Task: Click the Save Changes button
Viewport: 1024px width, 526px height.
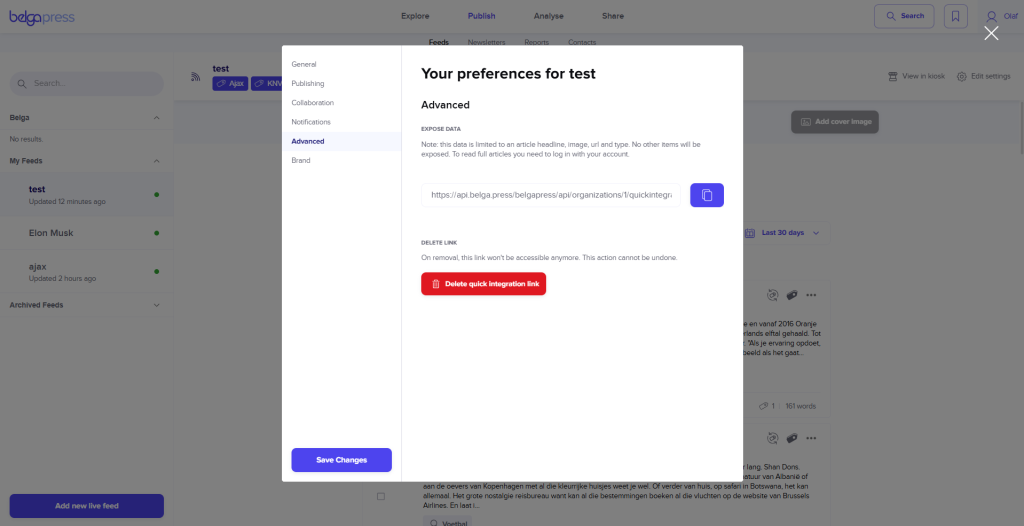Action: pyautogui.click(x=341, y=460)
